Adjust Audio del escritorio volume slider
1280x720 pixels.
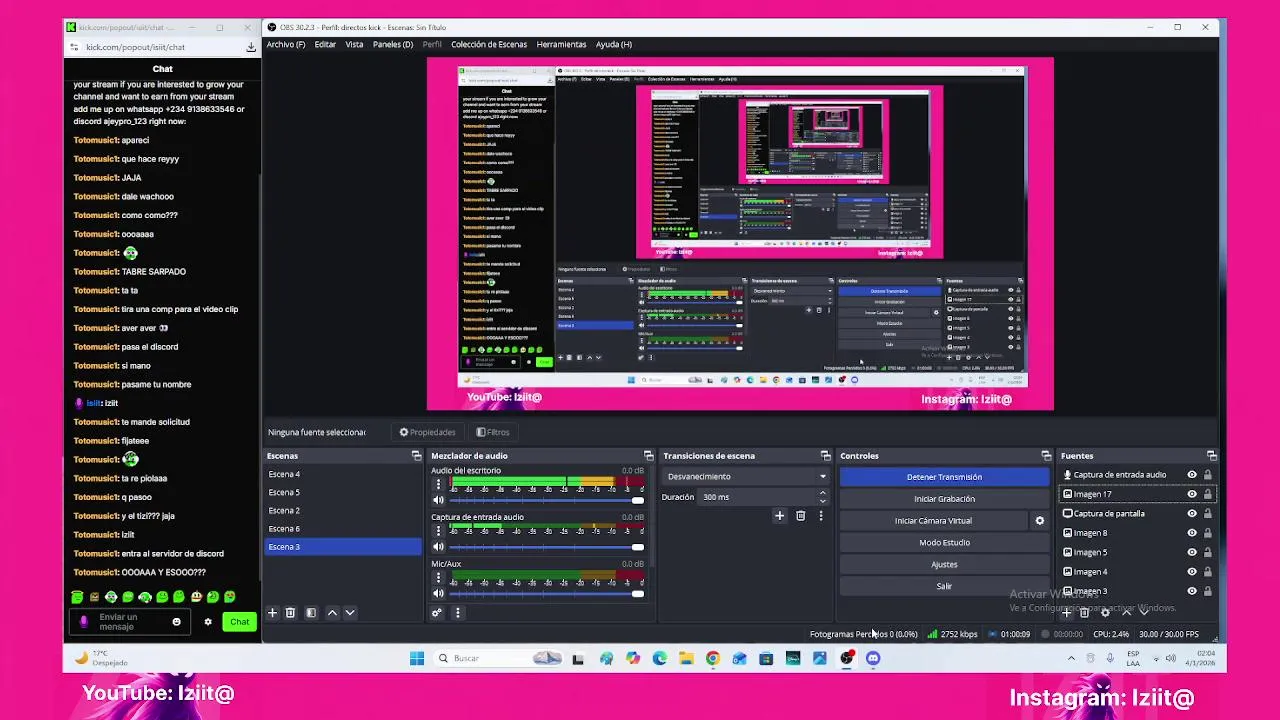[x=546, y=500]
